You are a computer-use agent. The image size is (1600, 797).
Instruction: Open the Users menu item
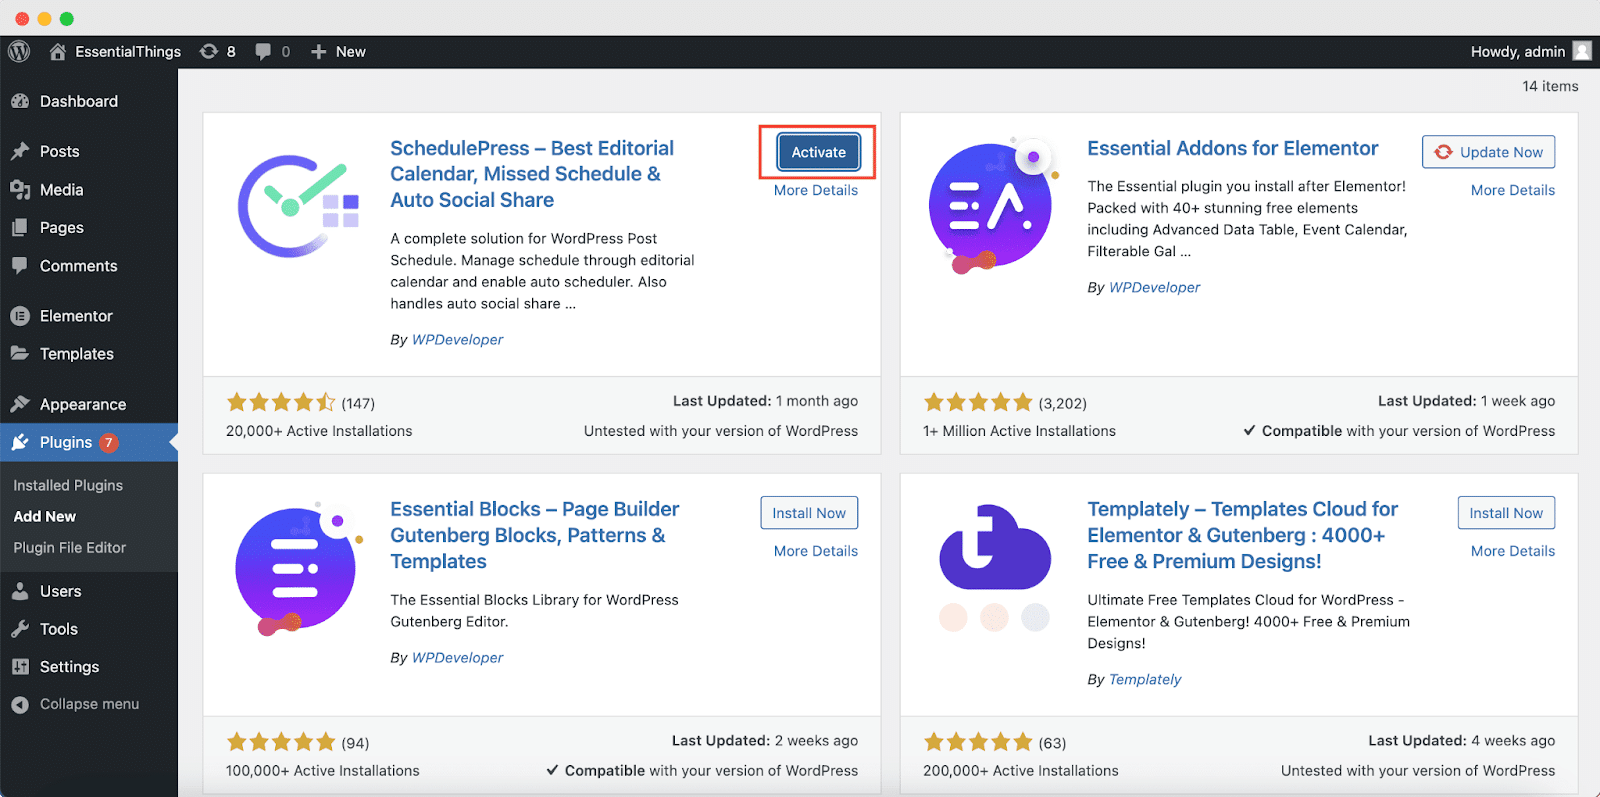pos(60,591)
